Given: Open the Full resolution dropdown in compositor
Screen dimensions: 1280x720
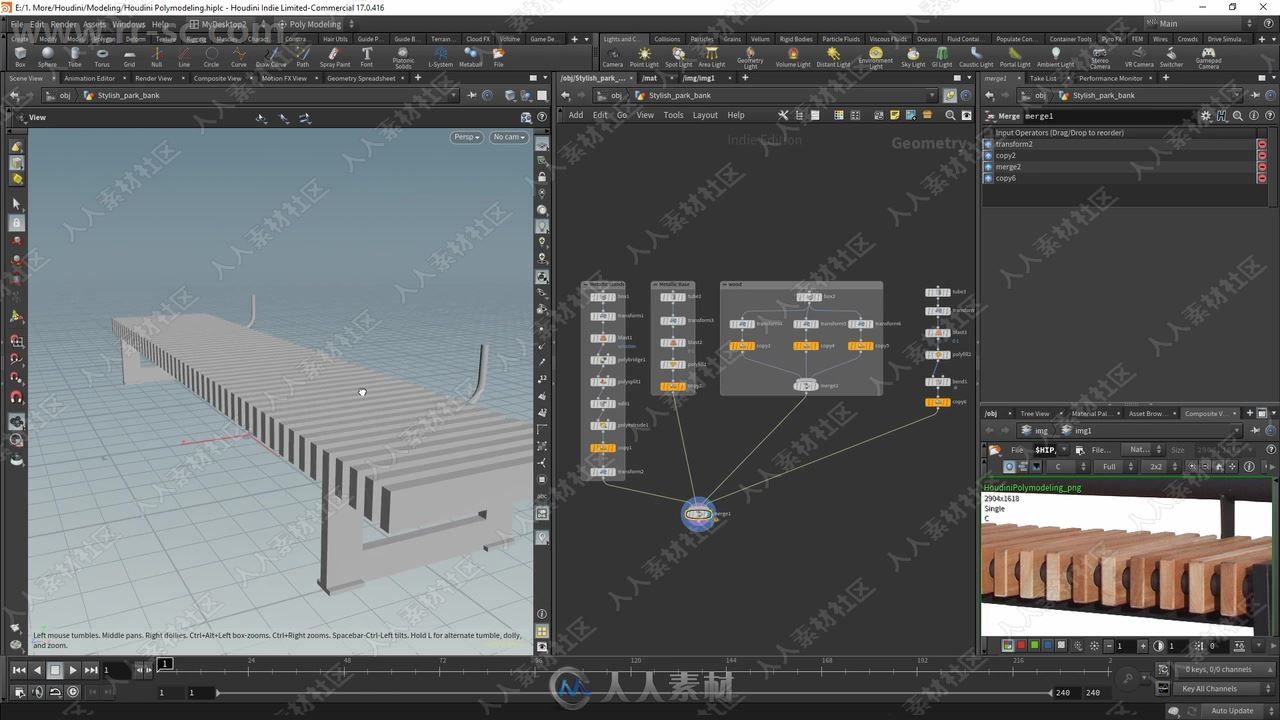Looking at the screenshot, I should coord(1115,467).
